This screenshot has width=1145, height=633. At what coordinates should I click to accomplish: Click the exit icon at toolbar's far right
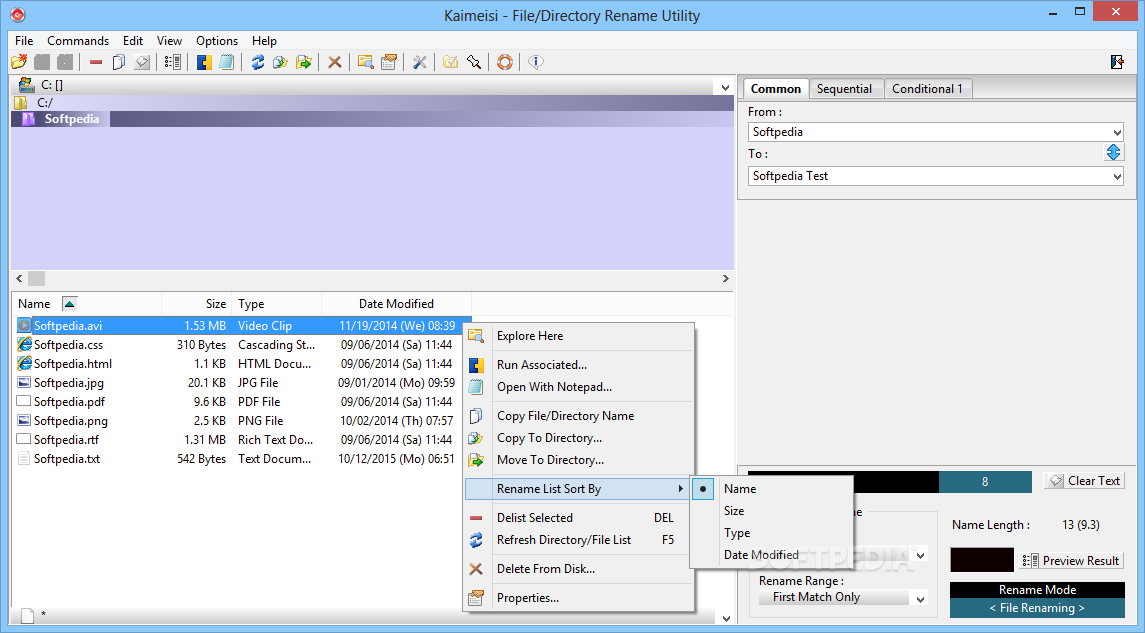[1117, 62]
